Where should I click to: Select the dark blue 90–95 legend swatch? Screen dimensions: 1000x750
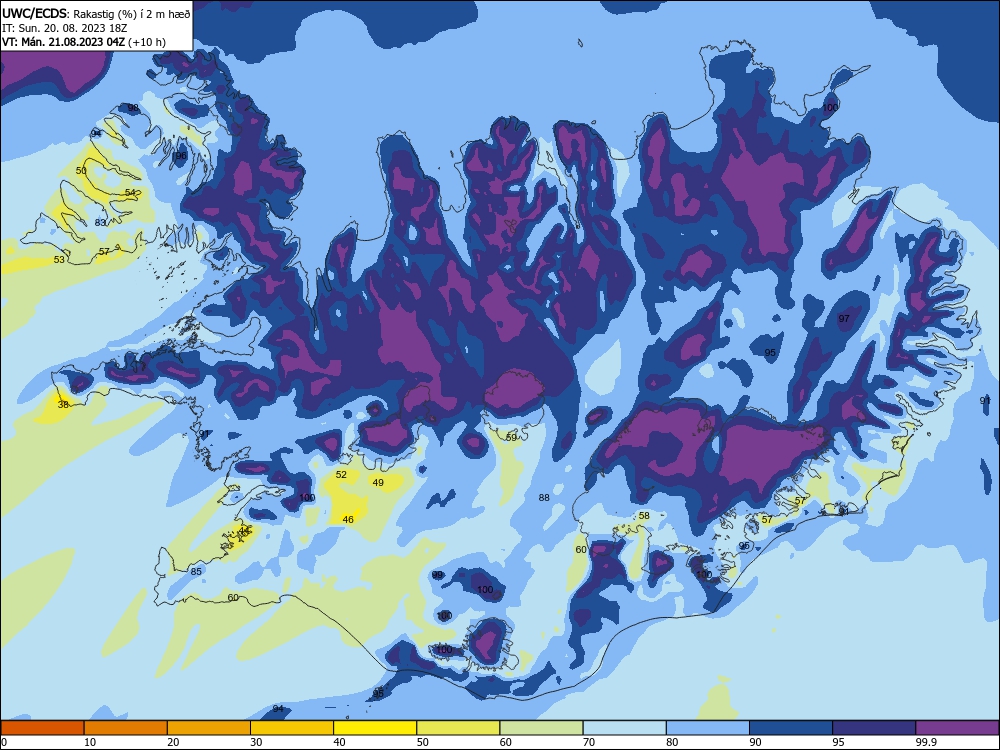point(791,728)
